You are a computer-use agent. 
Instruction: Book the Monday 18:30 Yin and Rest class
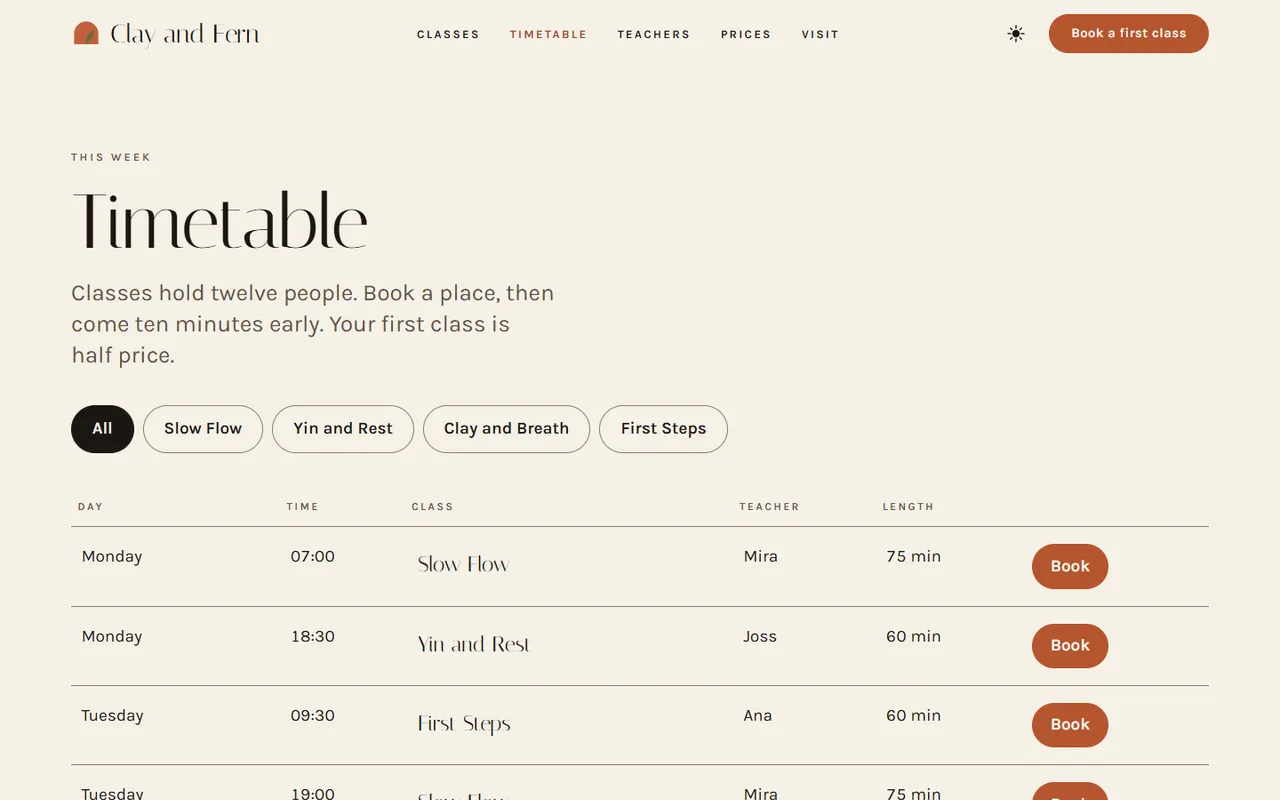coord(1070,646)
